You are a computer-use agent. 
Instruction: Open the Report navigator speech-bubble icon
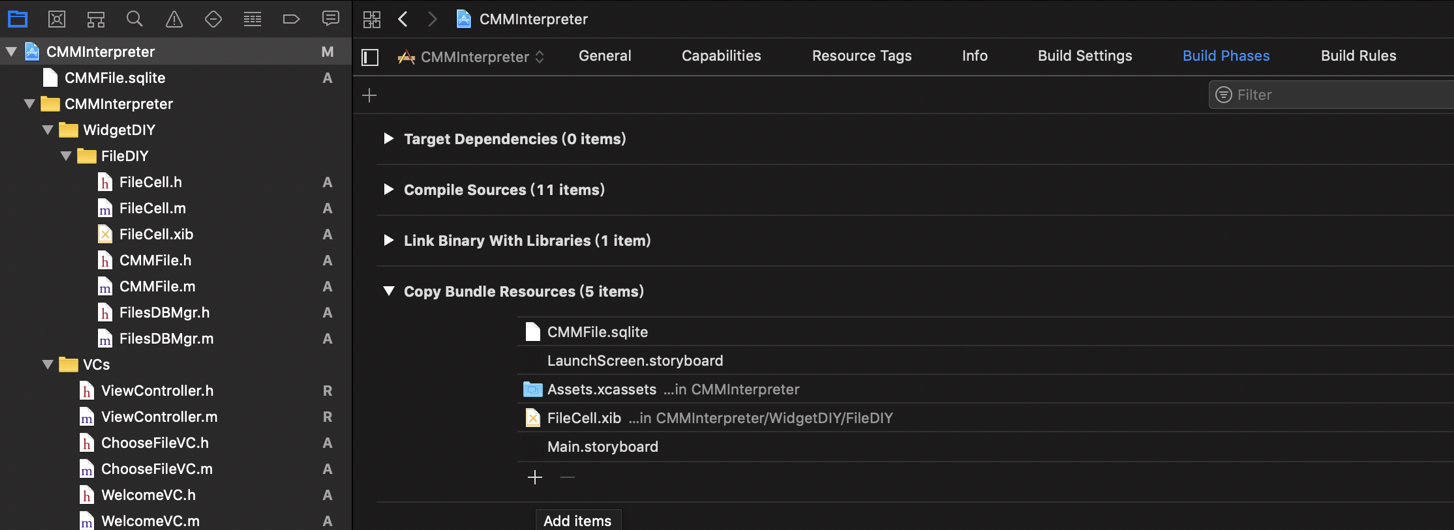coord(330,19)
